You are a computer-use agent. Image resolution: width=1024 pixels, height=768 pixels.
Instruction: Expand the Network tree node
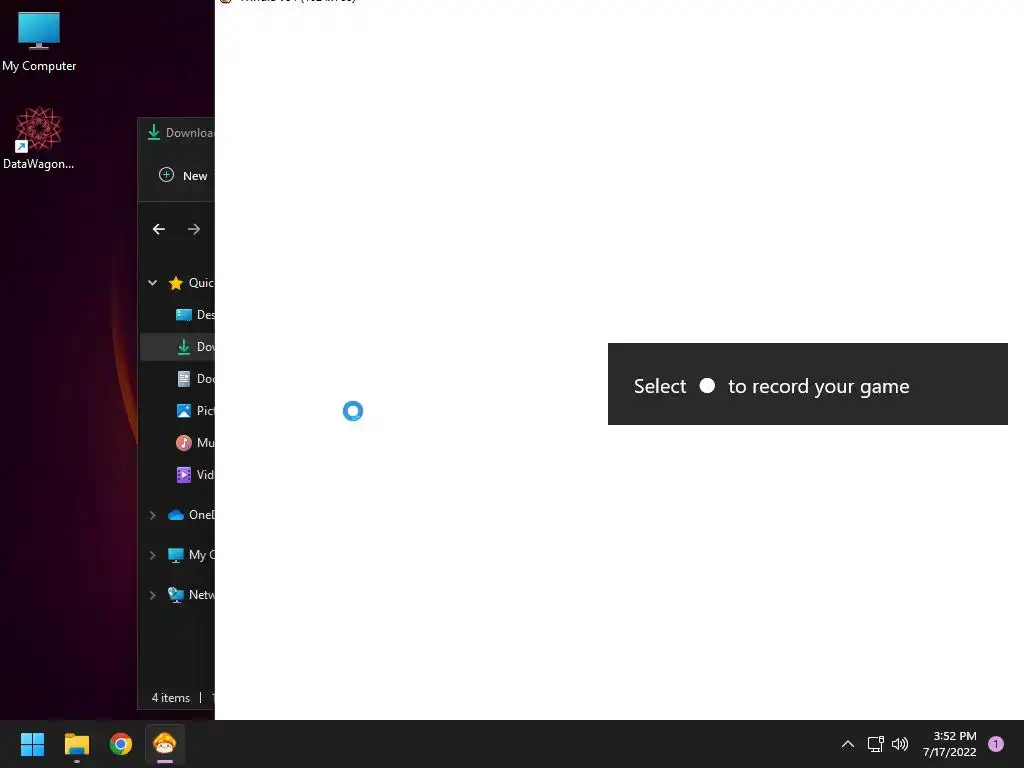point(152,595)
